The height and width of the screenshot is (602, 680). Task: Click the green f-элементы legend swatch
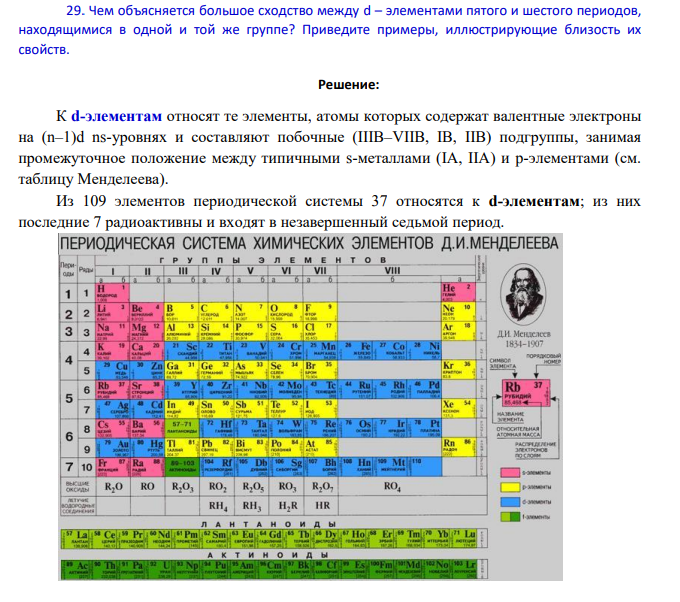[x=510, y=517]
